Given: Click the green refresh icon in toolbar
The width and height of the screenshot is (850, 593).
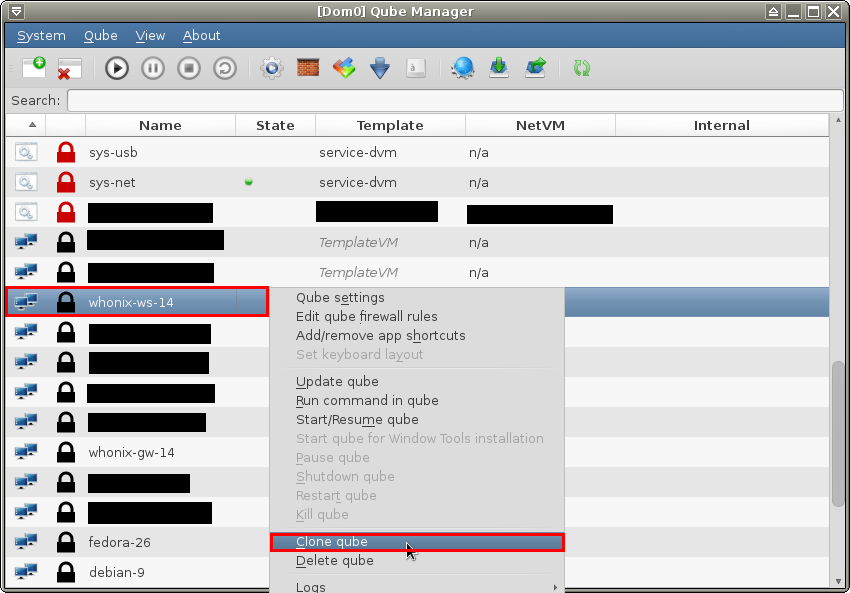Looking at the screenshot, I should click(581, 68).
